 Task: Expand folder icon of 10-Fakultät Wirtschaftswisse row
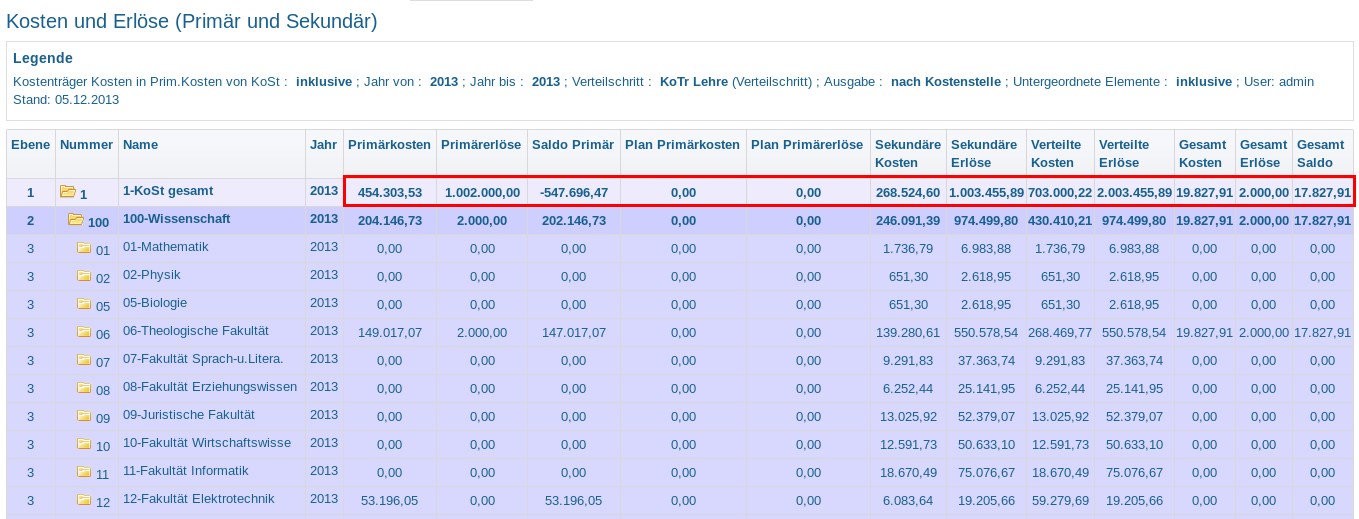(x=84, y=443)
